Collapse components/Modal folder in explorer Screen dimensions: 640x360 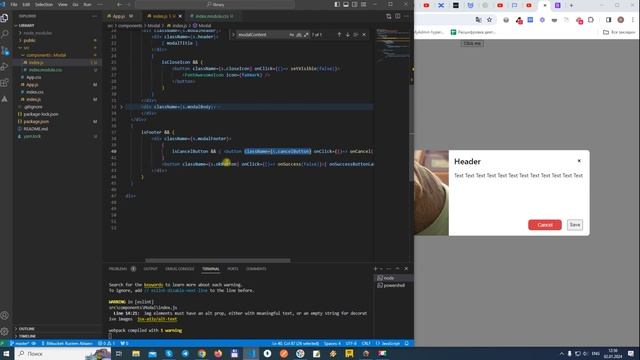23,55
